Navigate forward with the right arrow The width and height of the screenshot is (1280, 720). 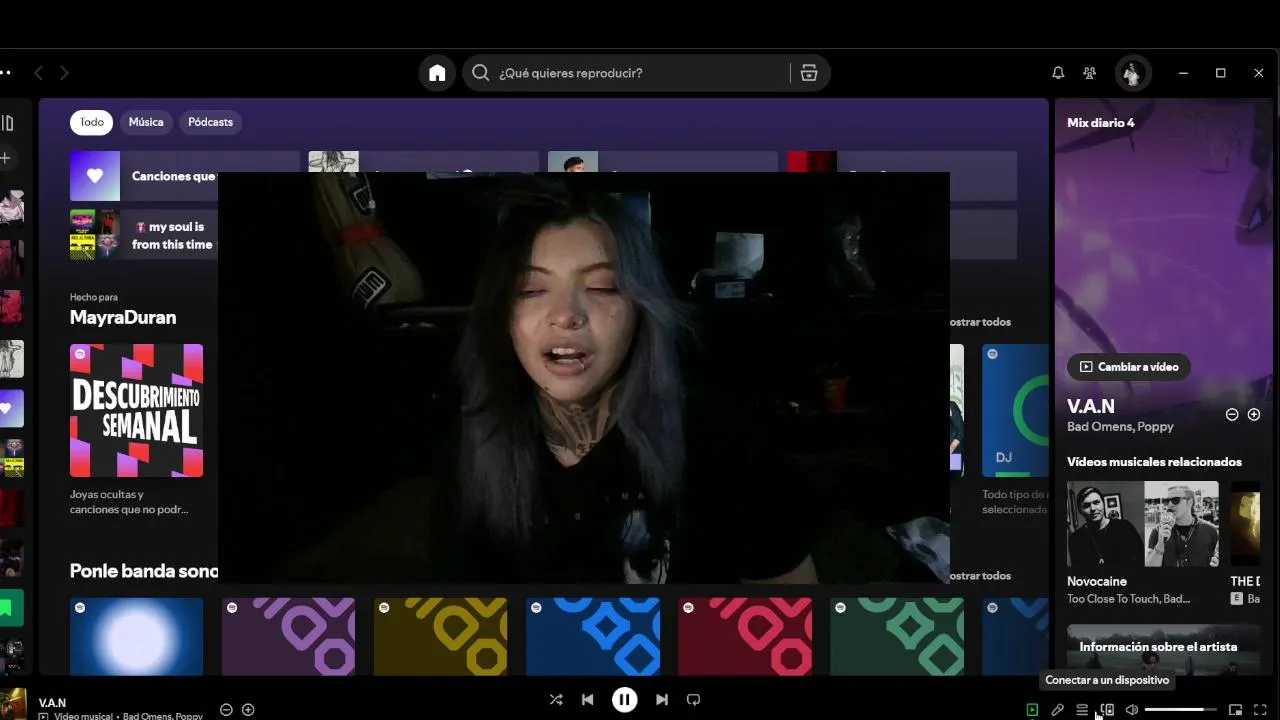[64, 73]
